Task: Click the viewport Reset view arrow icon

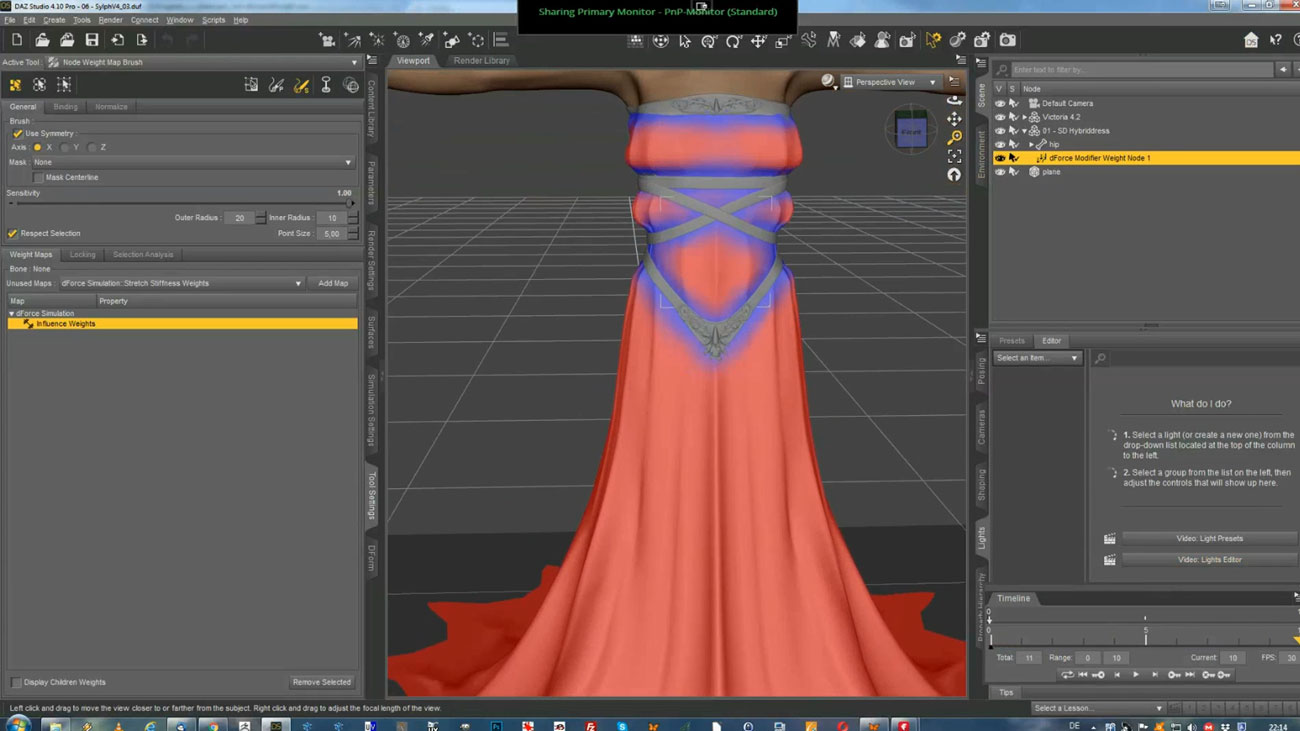Action: pos(954,175)
